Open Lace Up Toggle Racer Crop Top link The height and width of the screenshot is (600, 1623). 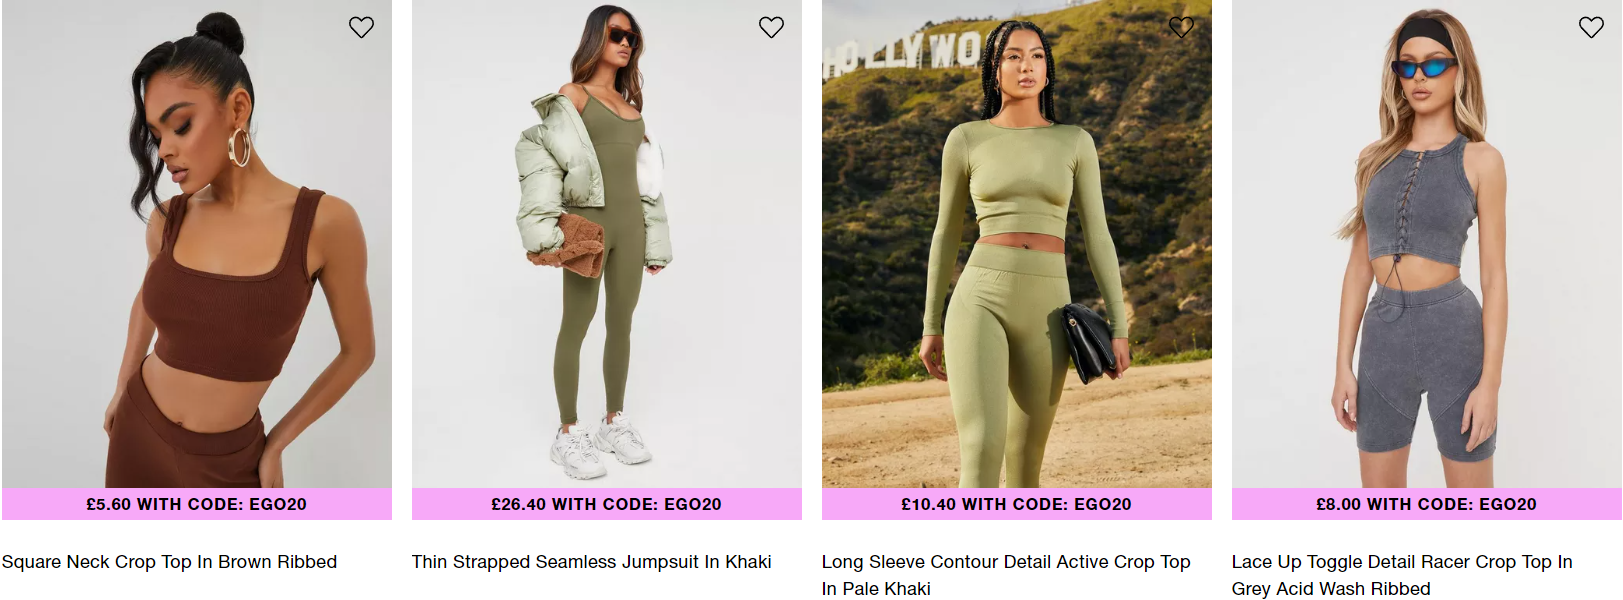pyautogui.click(x=1402, y=575)
